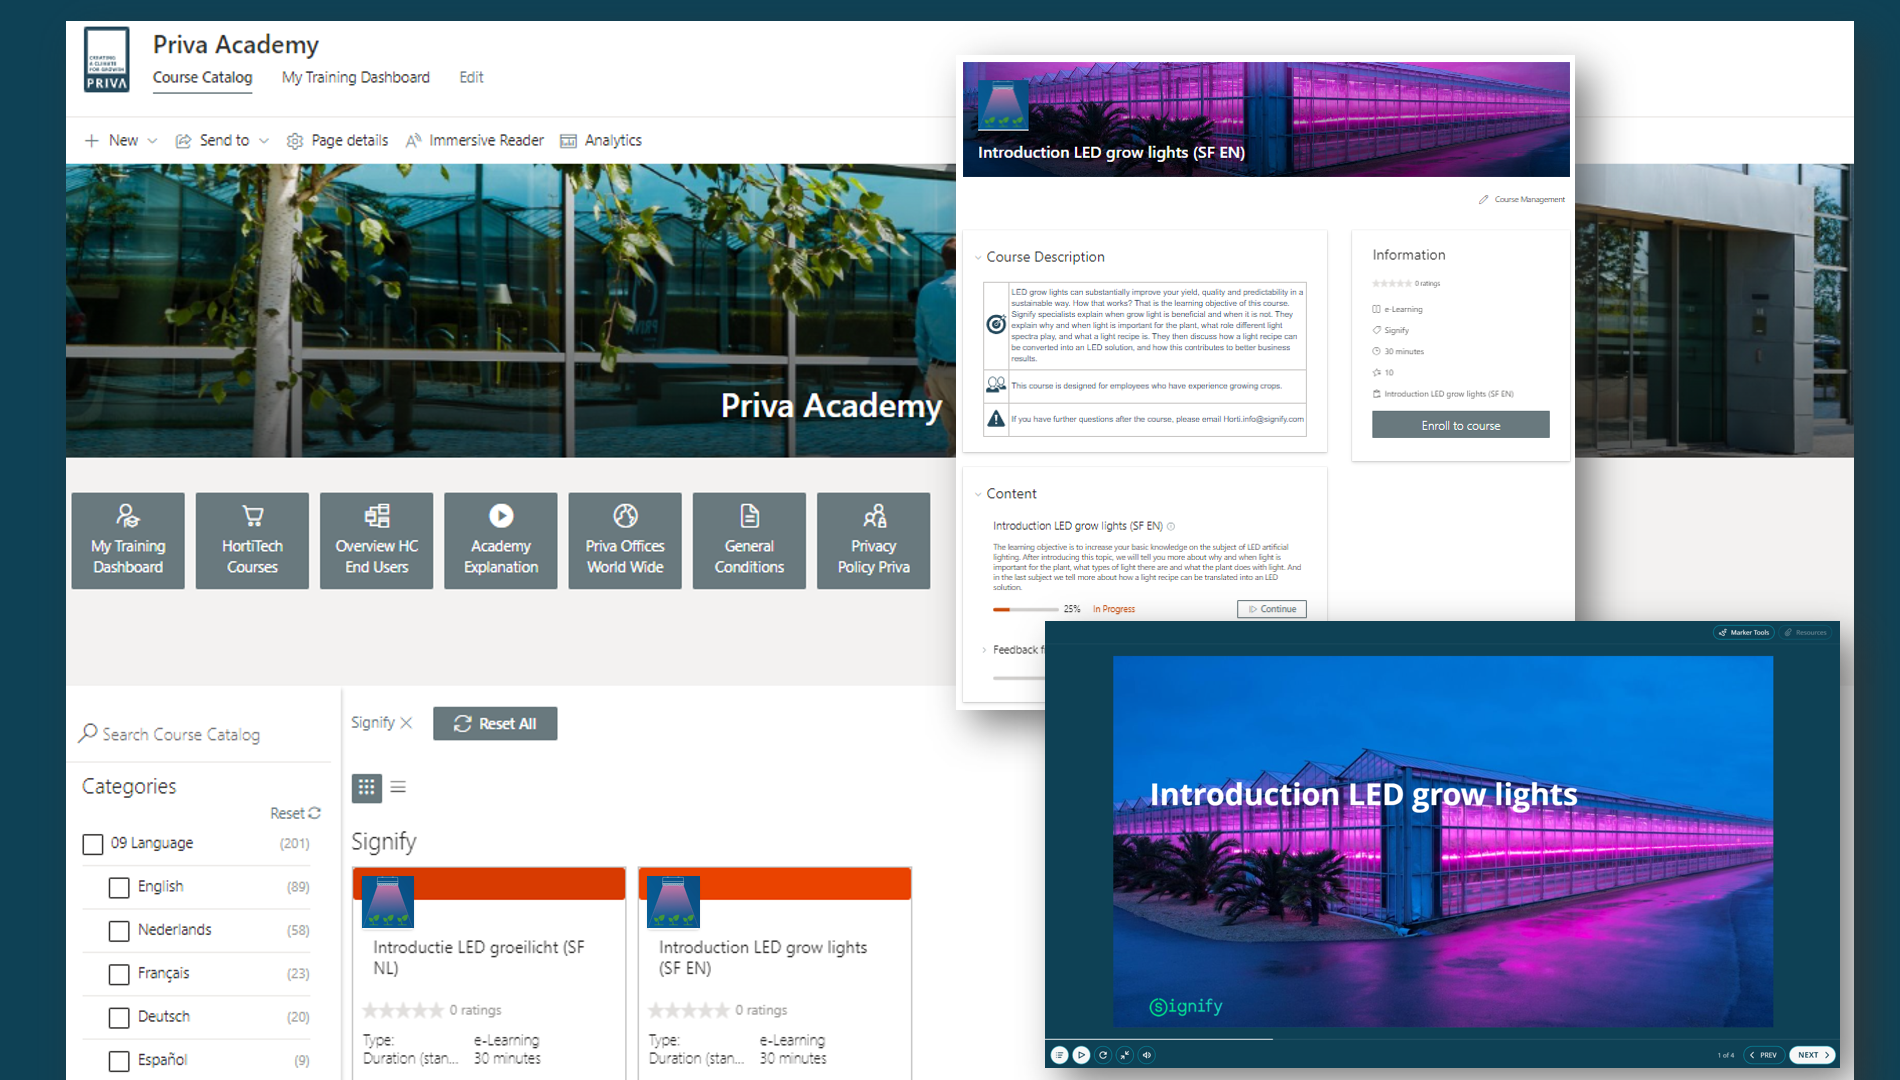Open the Introductie LED groeilicht (SF NL) card
The image size is (1900, 1080).
pos(489,973)
